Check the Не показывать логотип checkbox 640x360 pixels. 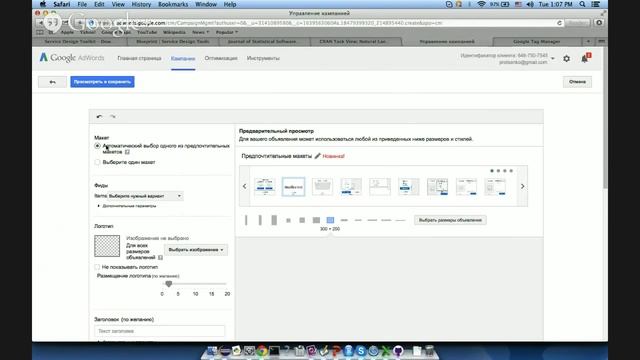click(x=97, y=267)
